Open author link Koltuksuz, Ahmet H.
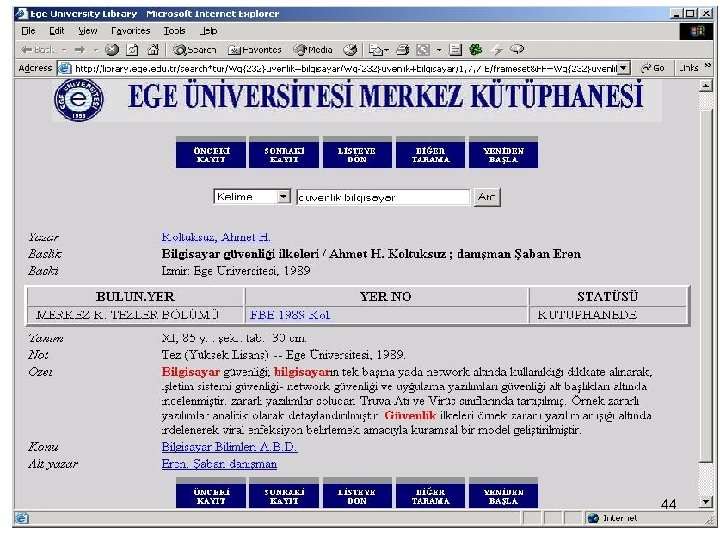Screen dimensions: 720x540 [216, 237]
